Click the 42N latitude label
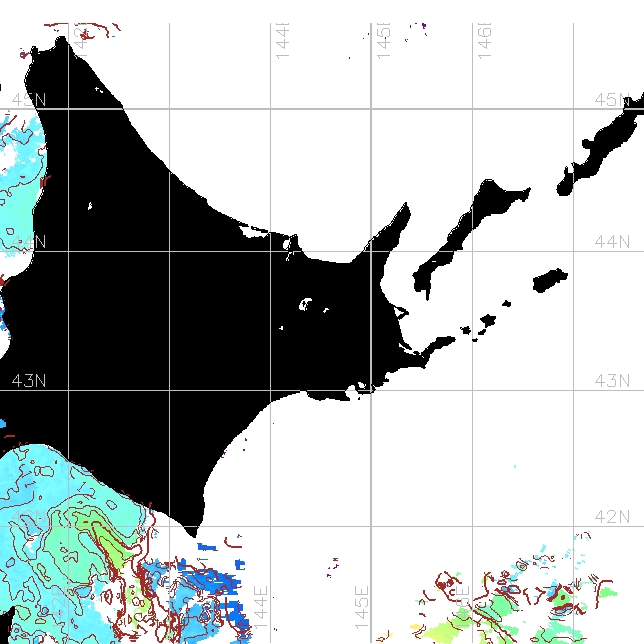This screenshot has width=644, height=644. tap(611, 516)
